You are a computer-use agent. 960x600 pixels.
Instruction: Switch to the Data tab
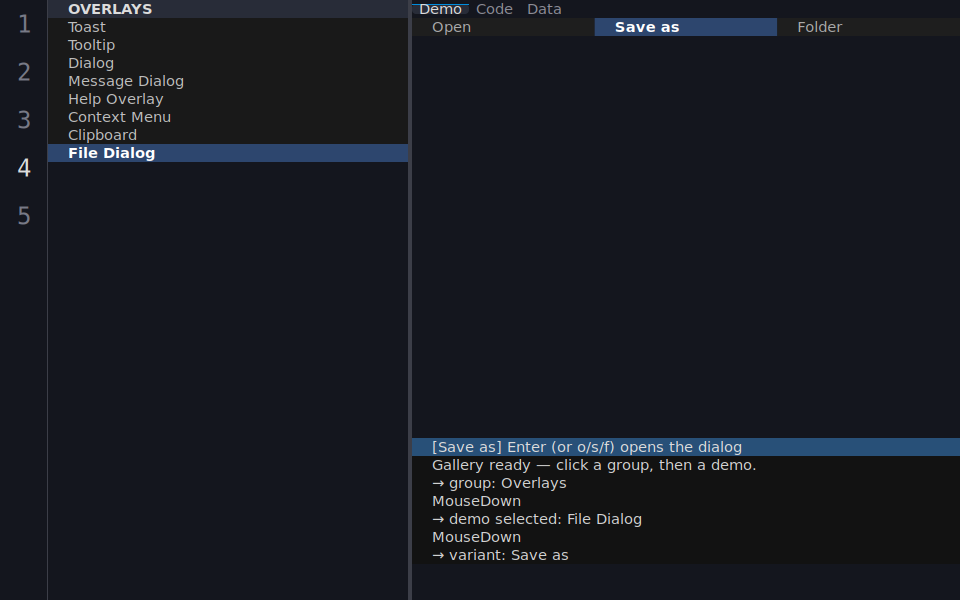pos(544,9)
